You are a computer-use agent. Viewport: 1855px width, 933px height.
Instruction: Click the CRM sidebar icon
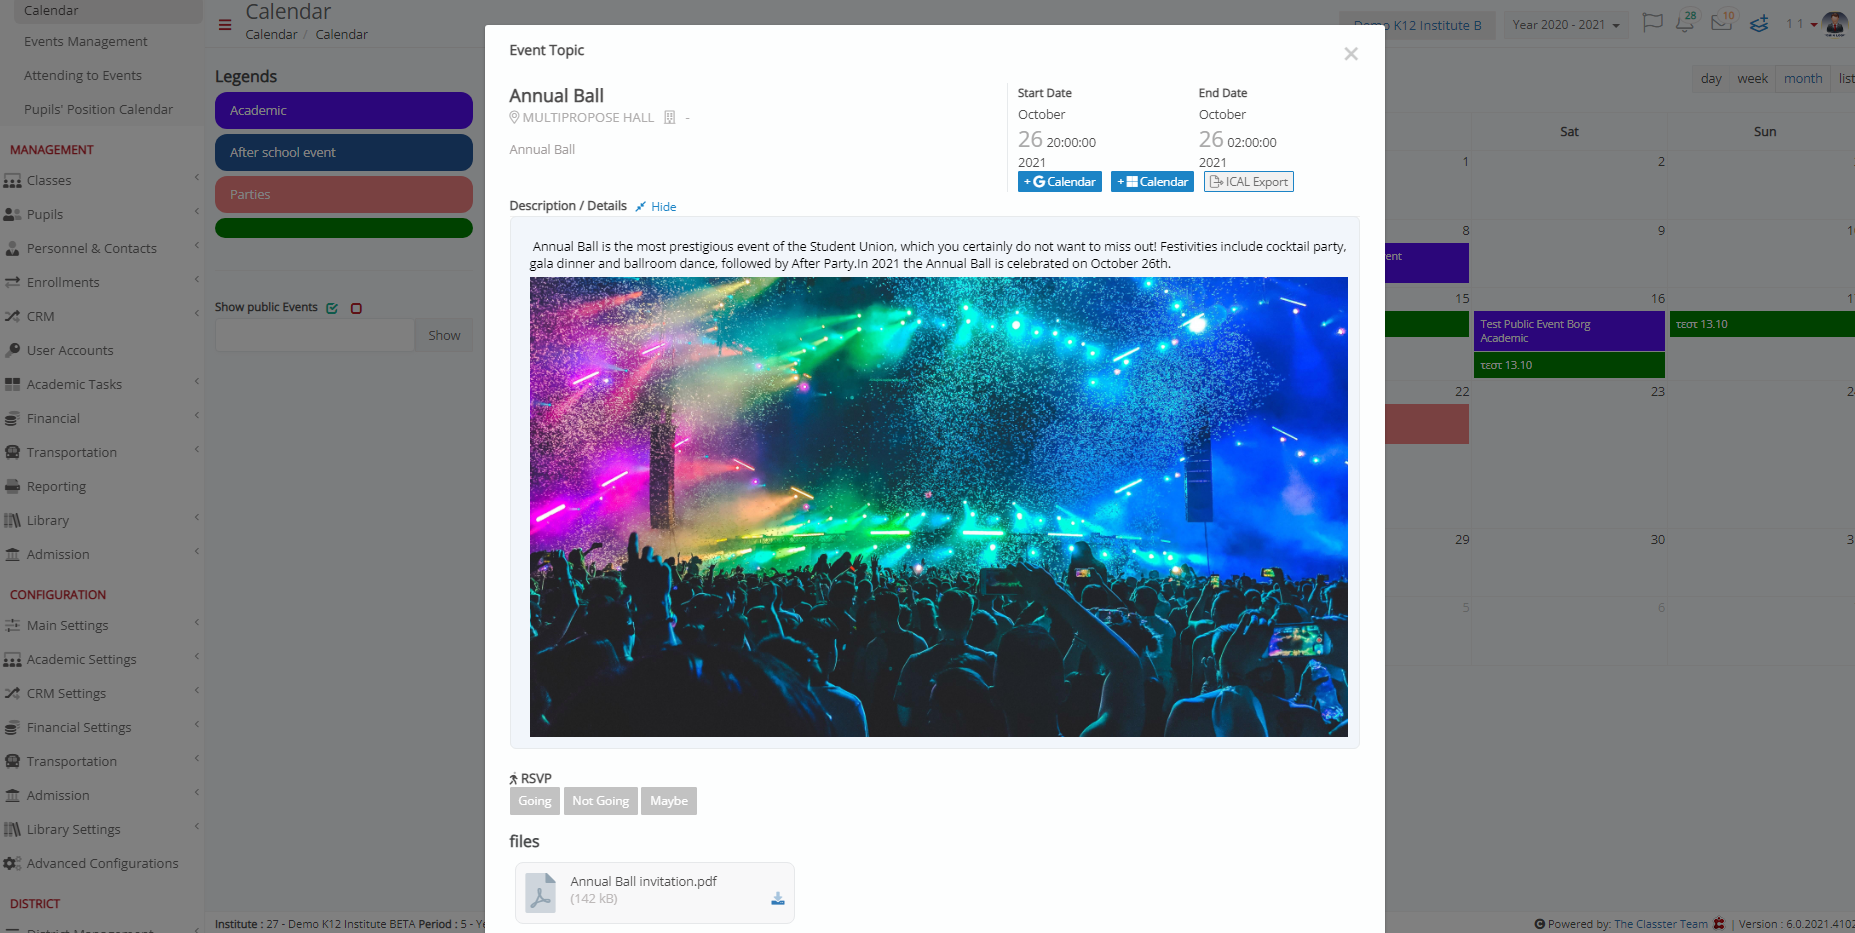(13, 317)
